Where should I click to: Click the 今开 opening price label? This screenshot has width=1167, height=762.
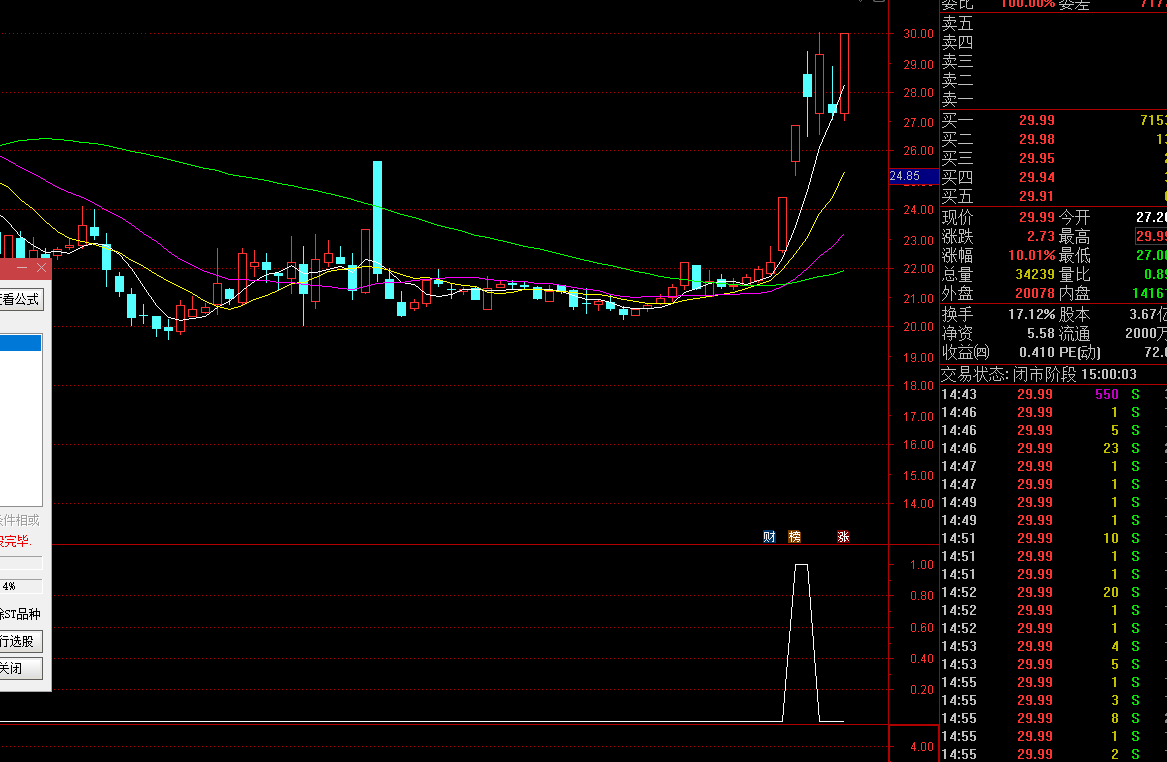(x=1074, y=217)
